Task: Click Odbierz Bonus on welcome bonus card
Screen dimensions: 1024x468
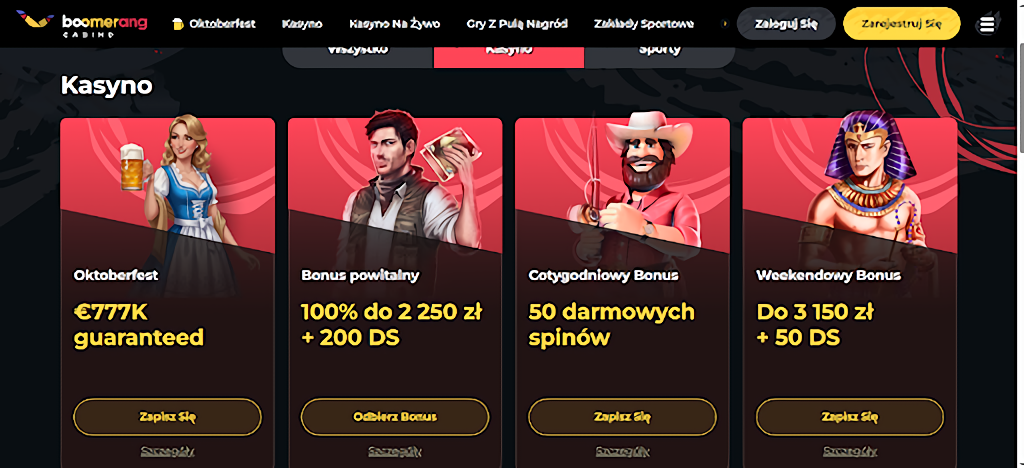Action: (394, 416)
